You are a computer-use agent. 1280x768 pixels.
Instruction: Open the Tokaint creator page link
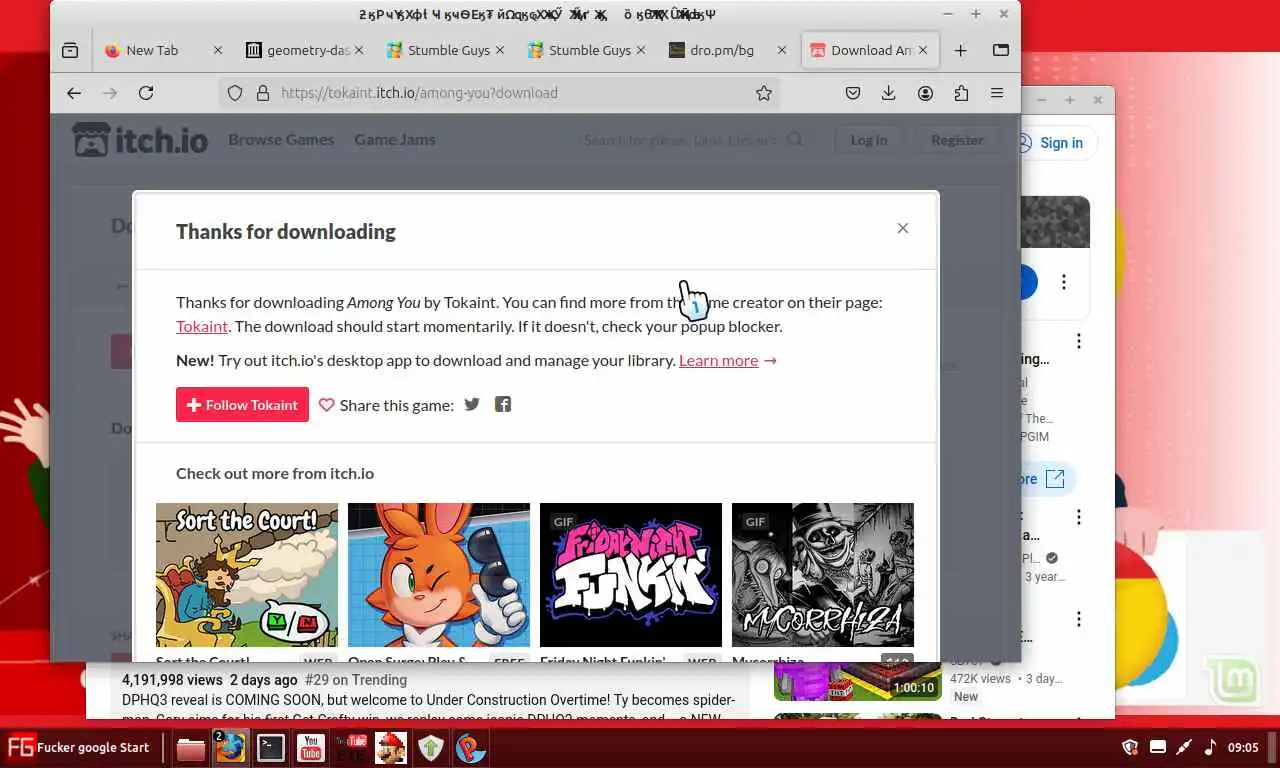click(202, 326)
